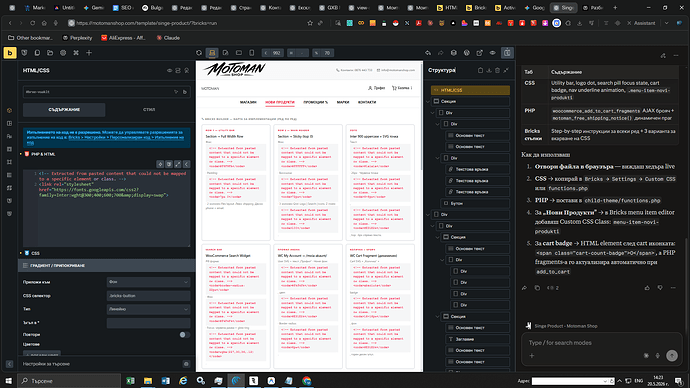
Task: Click the undo arrow in Bricks toolbar
Action: click(428, 53)
